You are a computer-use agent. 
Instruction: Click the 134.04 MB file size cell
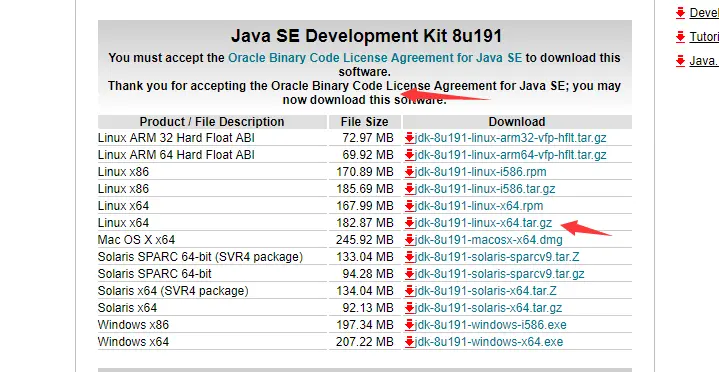point(365,291)
